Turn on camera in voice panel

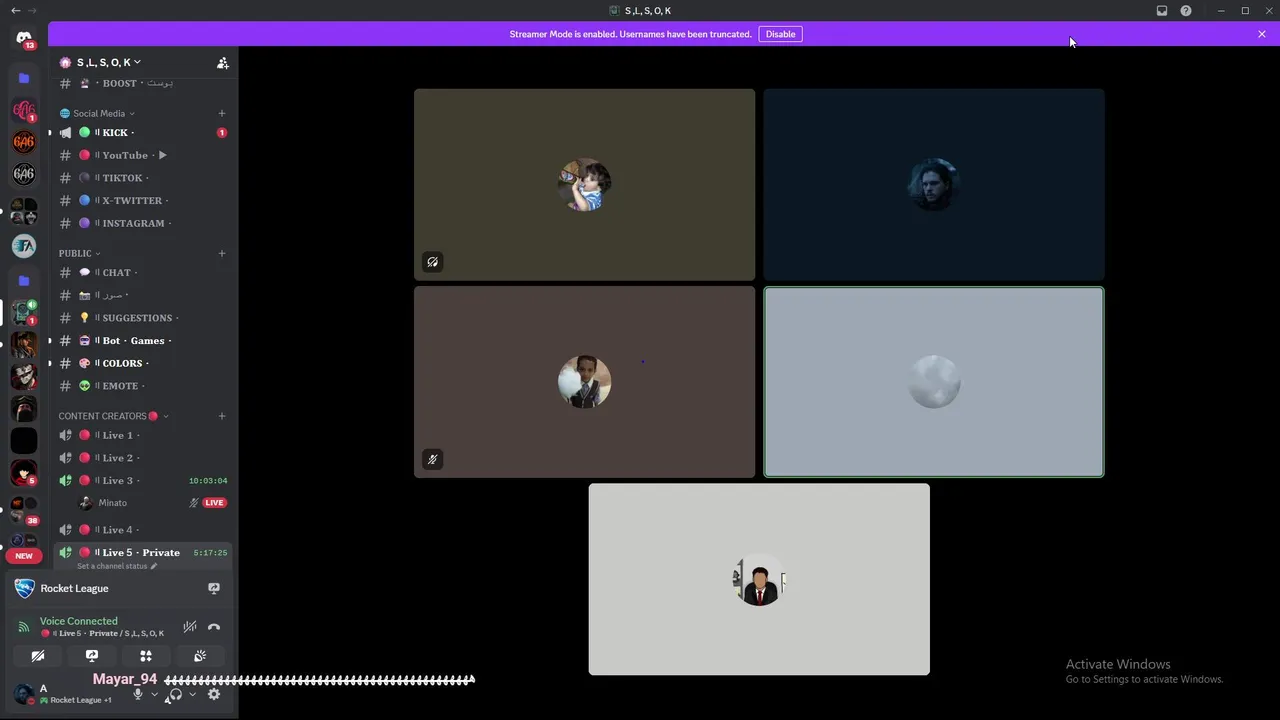coord(37,656)
